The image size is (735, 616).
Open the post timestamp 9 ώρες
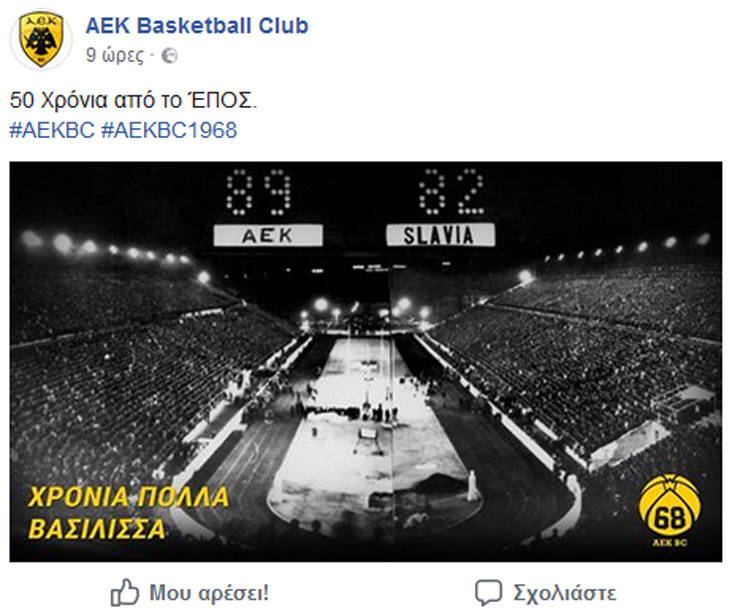(x=115, y=55)
